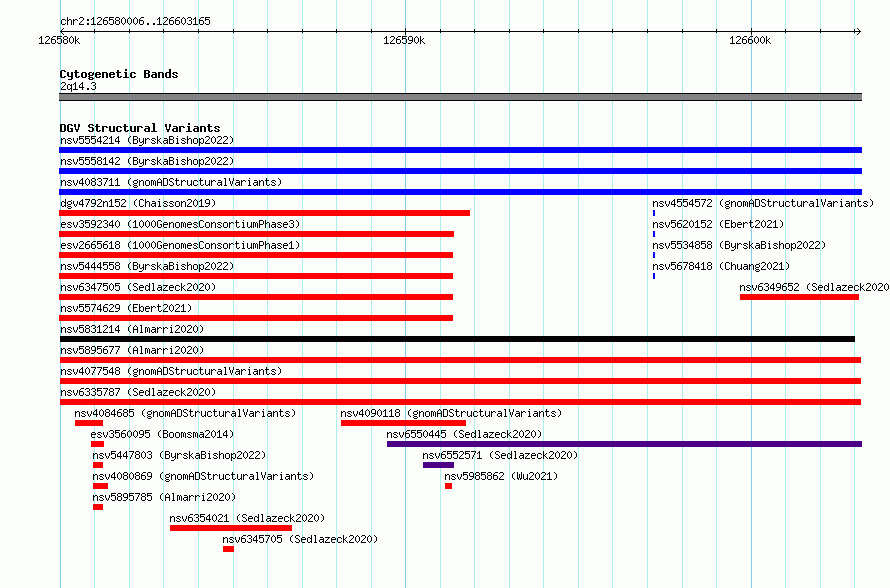Screen dimensions: 890x588
Task: Click the right arrowhead of the ruler
Action: pos(858,31)
